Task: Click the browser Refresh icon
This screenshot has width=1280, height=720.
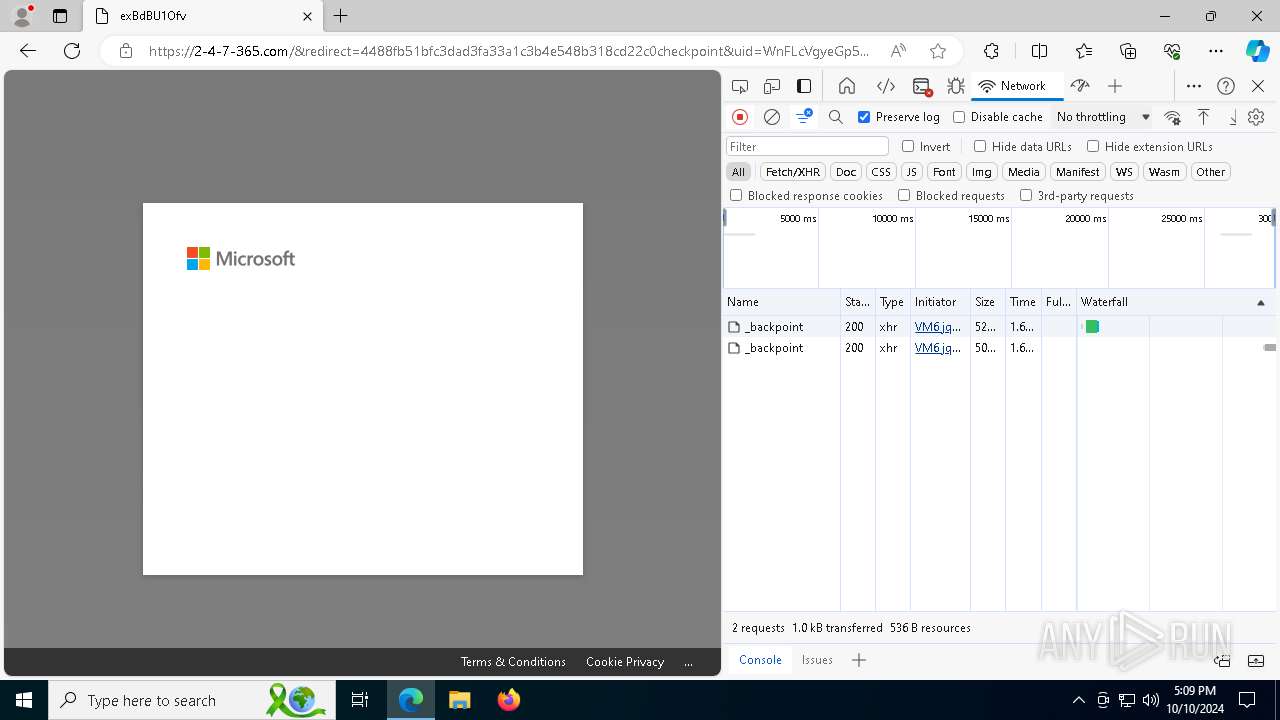Action: coord(72,51)
